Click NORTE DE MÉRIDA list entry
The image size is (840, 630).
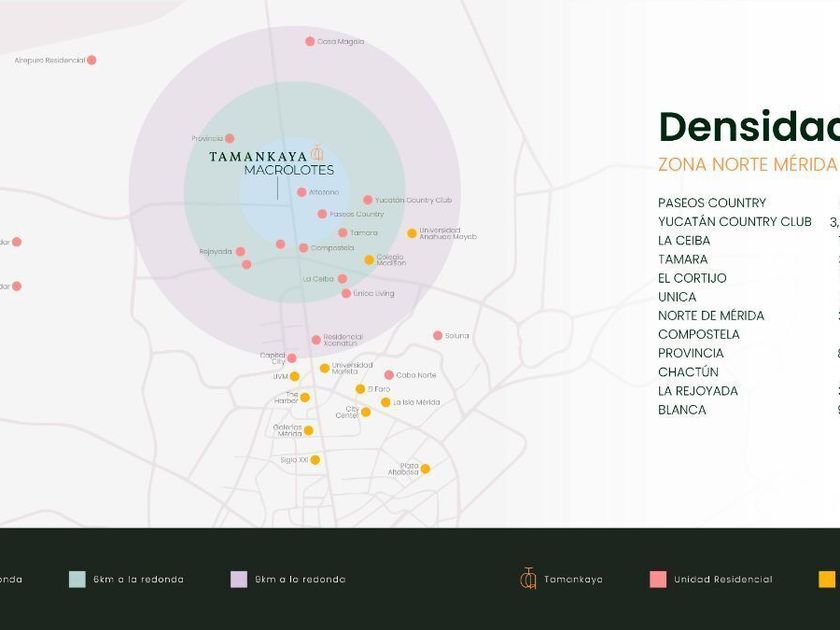coord(711,316)
